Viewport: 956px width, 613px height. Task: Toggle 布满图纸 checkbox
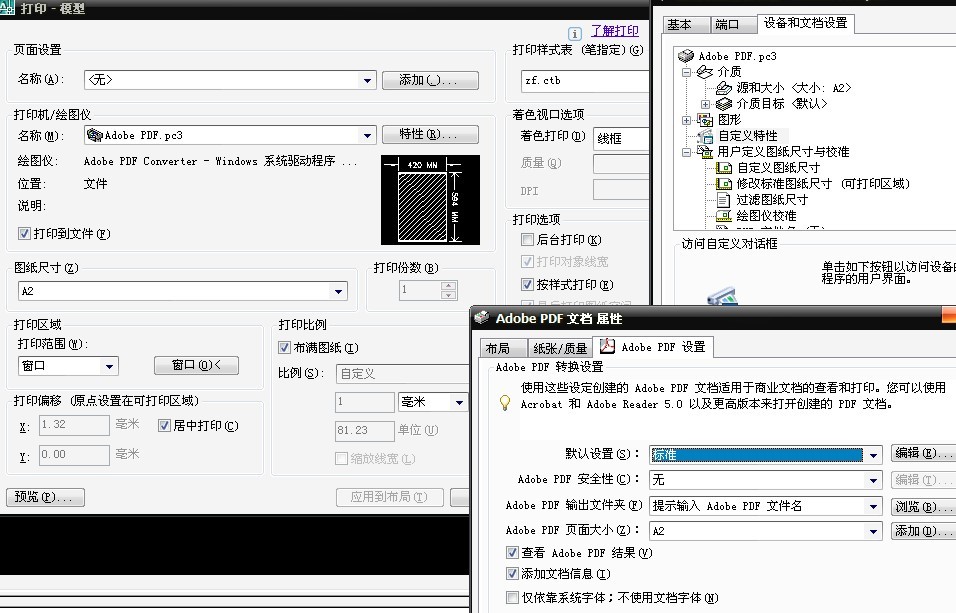[x=284, y=348]
